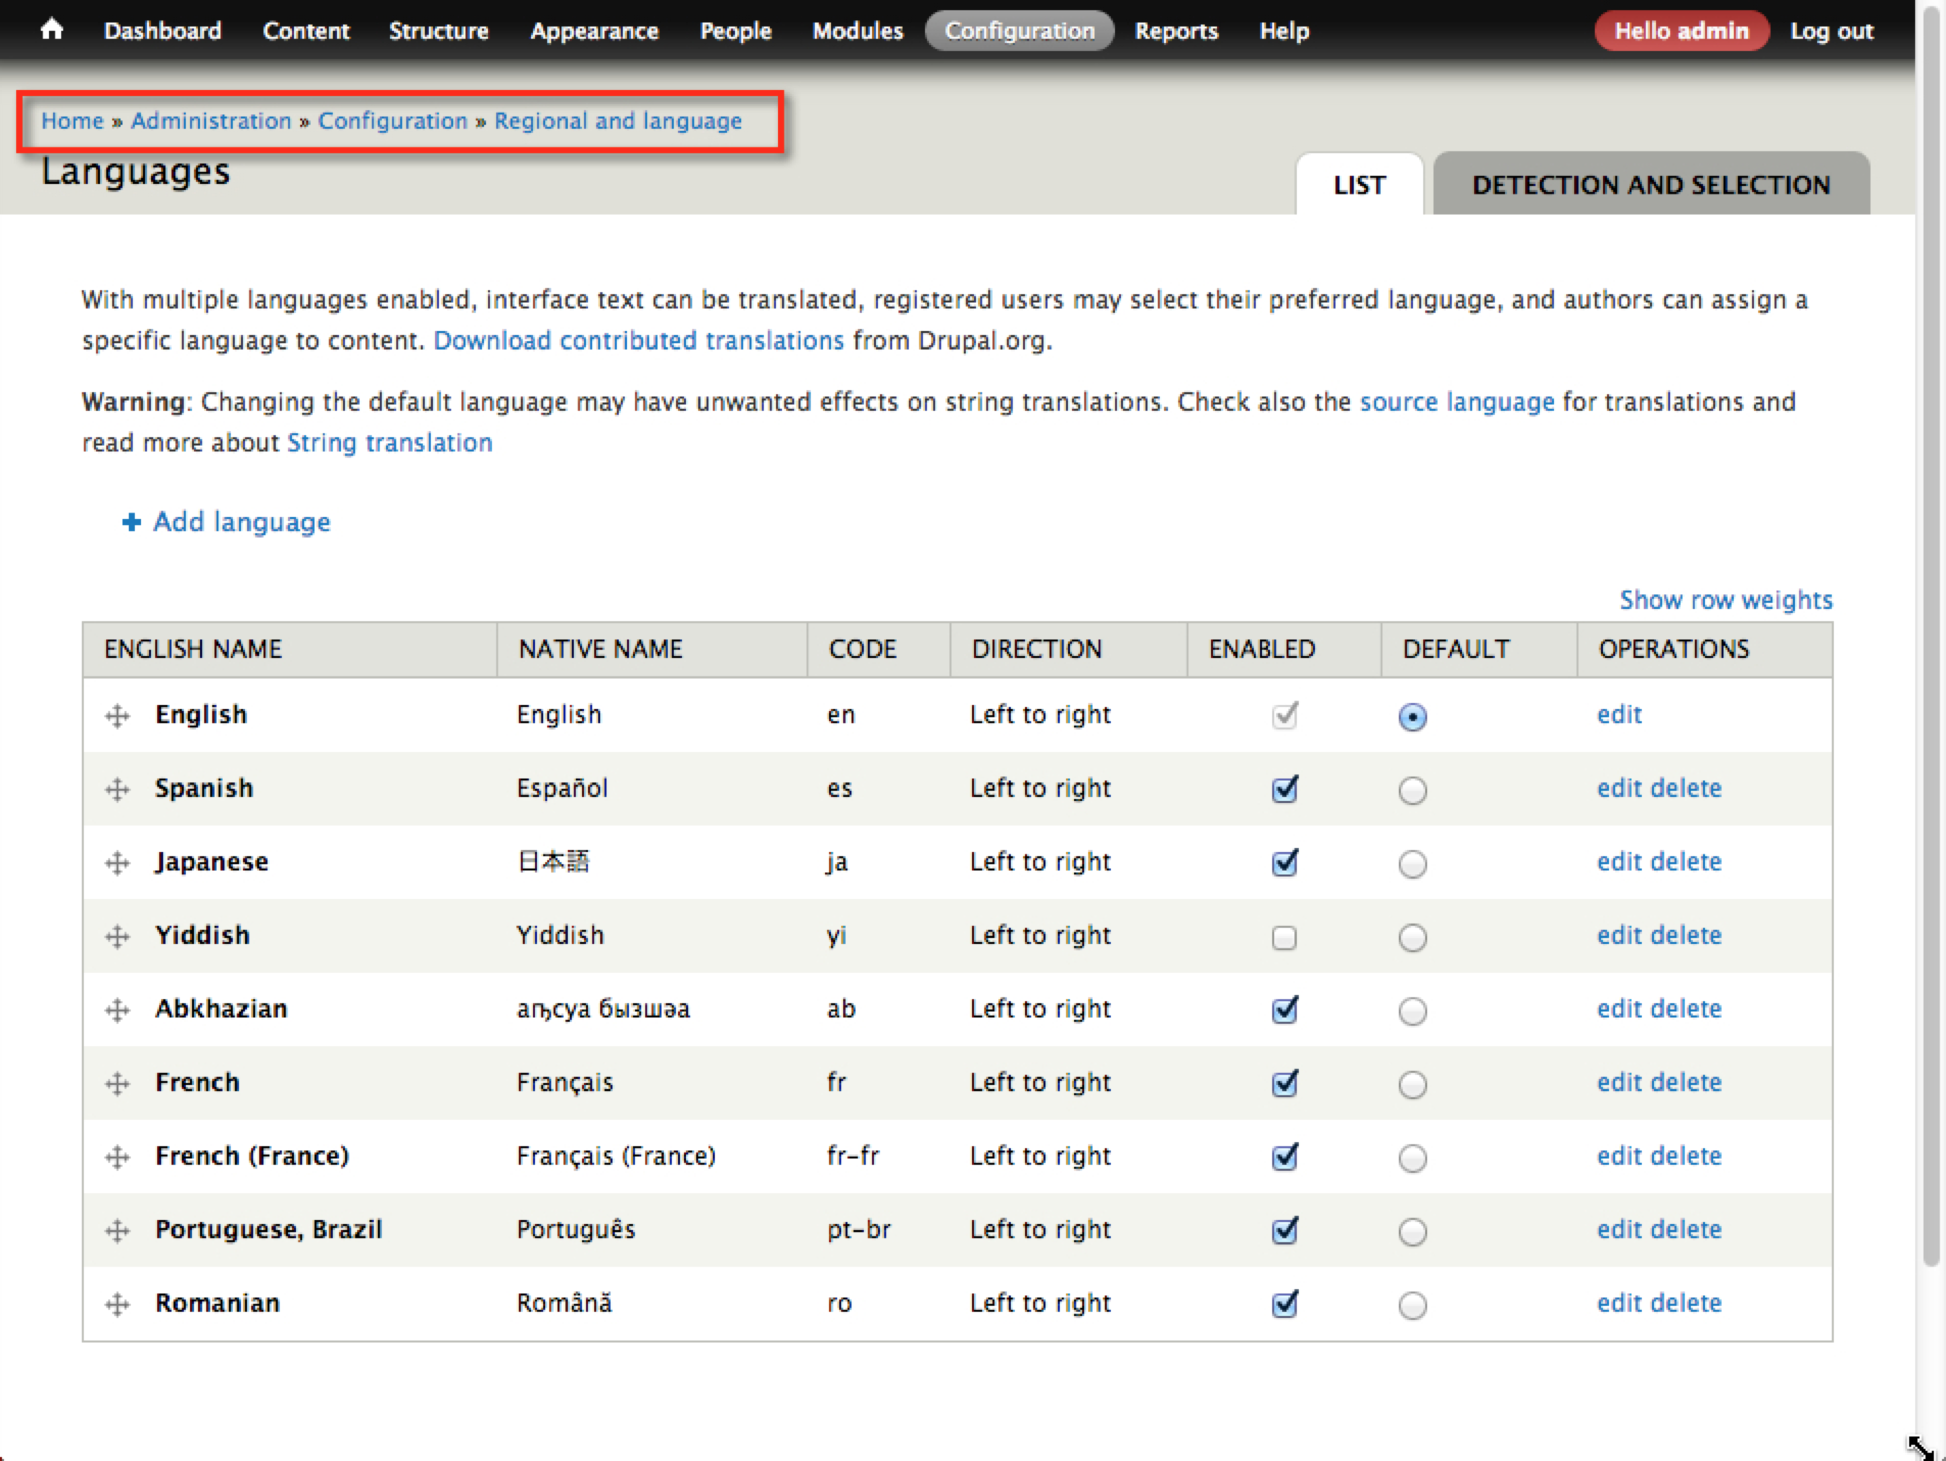Select French as the default language
Viewport: 1946px width, 1461px height.
point(1412,1084)
